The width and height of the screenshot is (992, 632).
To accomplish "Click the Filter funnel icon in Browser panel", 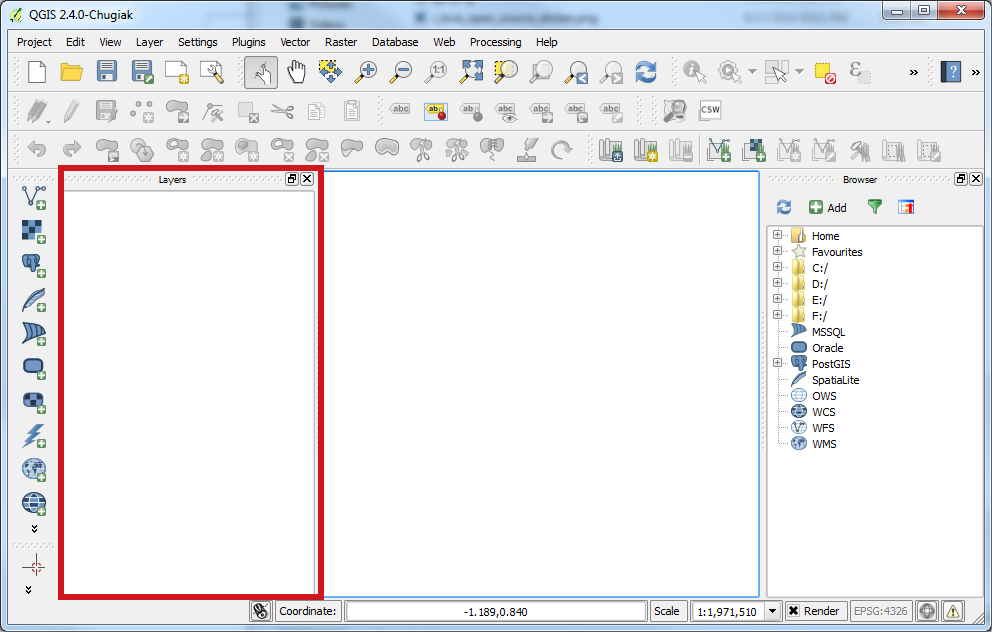I will click(875, 207).
